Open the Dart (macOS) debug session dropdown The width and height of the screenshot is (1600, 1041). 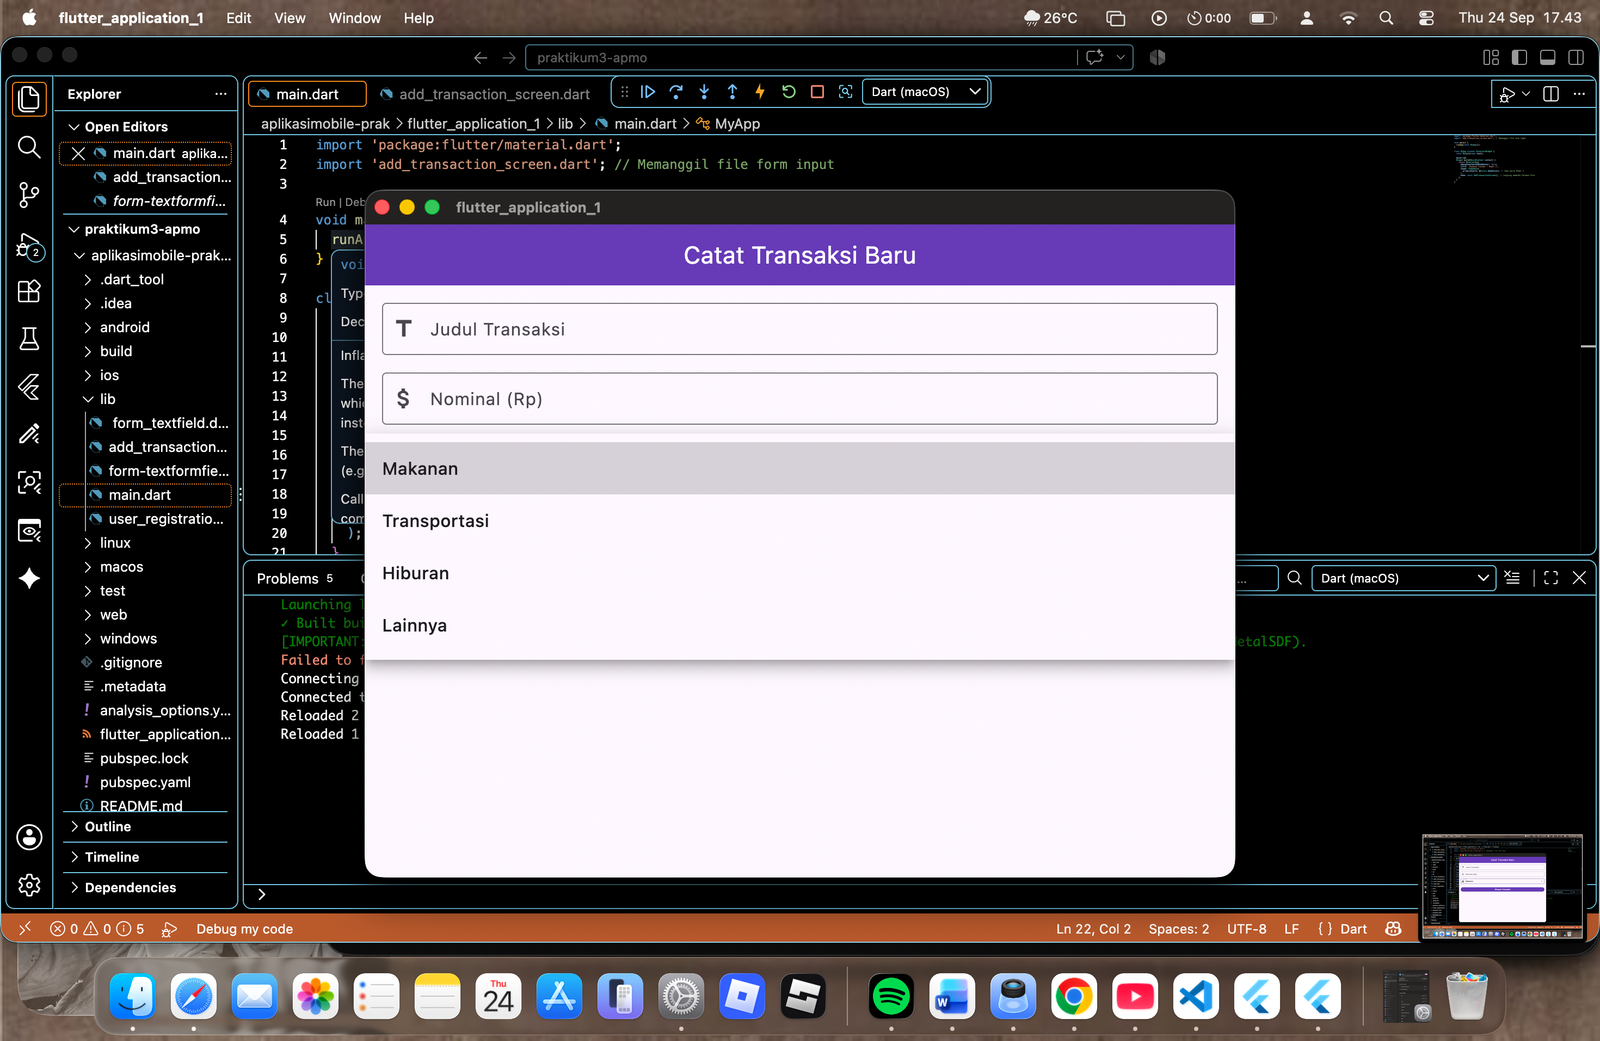pyautogui.click(x=925, y=92)
